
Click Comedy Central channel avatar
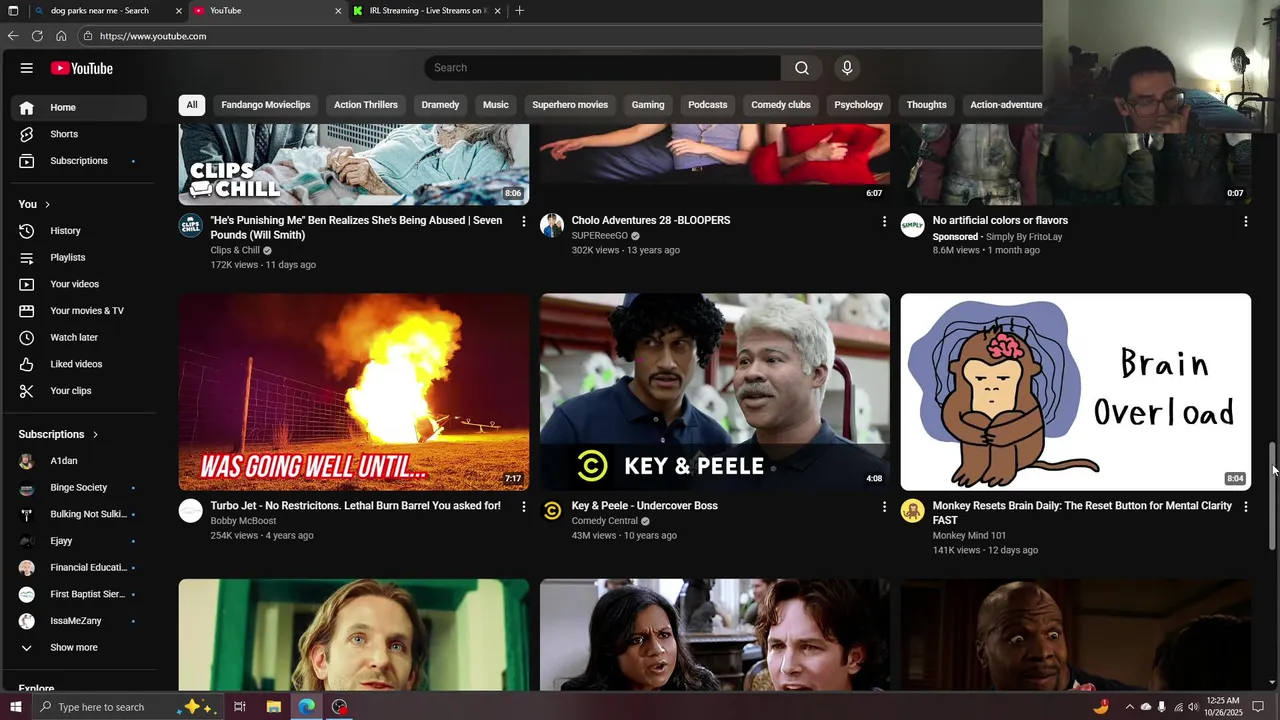(x=552, y=511)
